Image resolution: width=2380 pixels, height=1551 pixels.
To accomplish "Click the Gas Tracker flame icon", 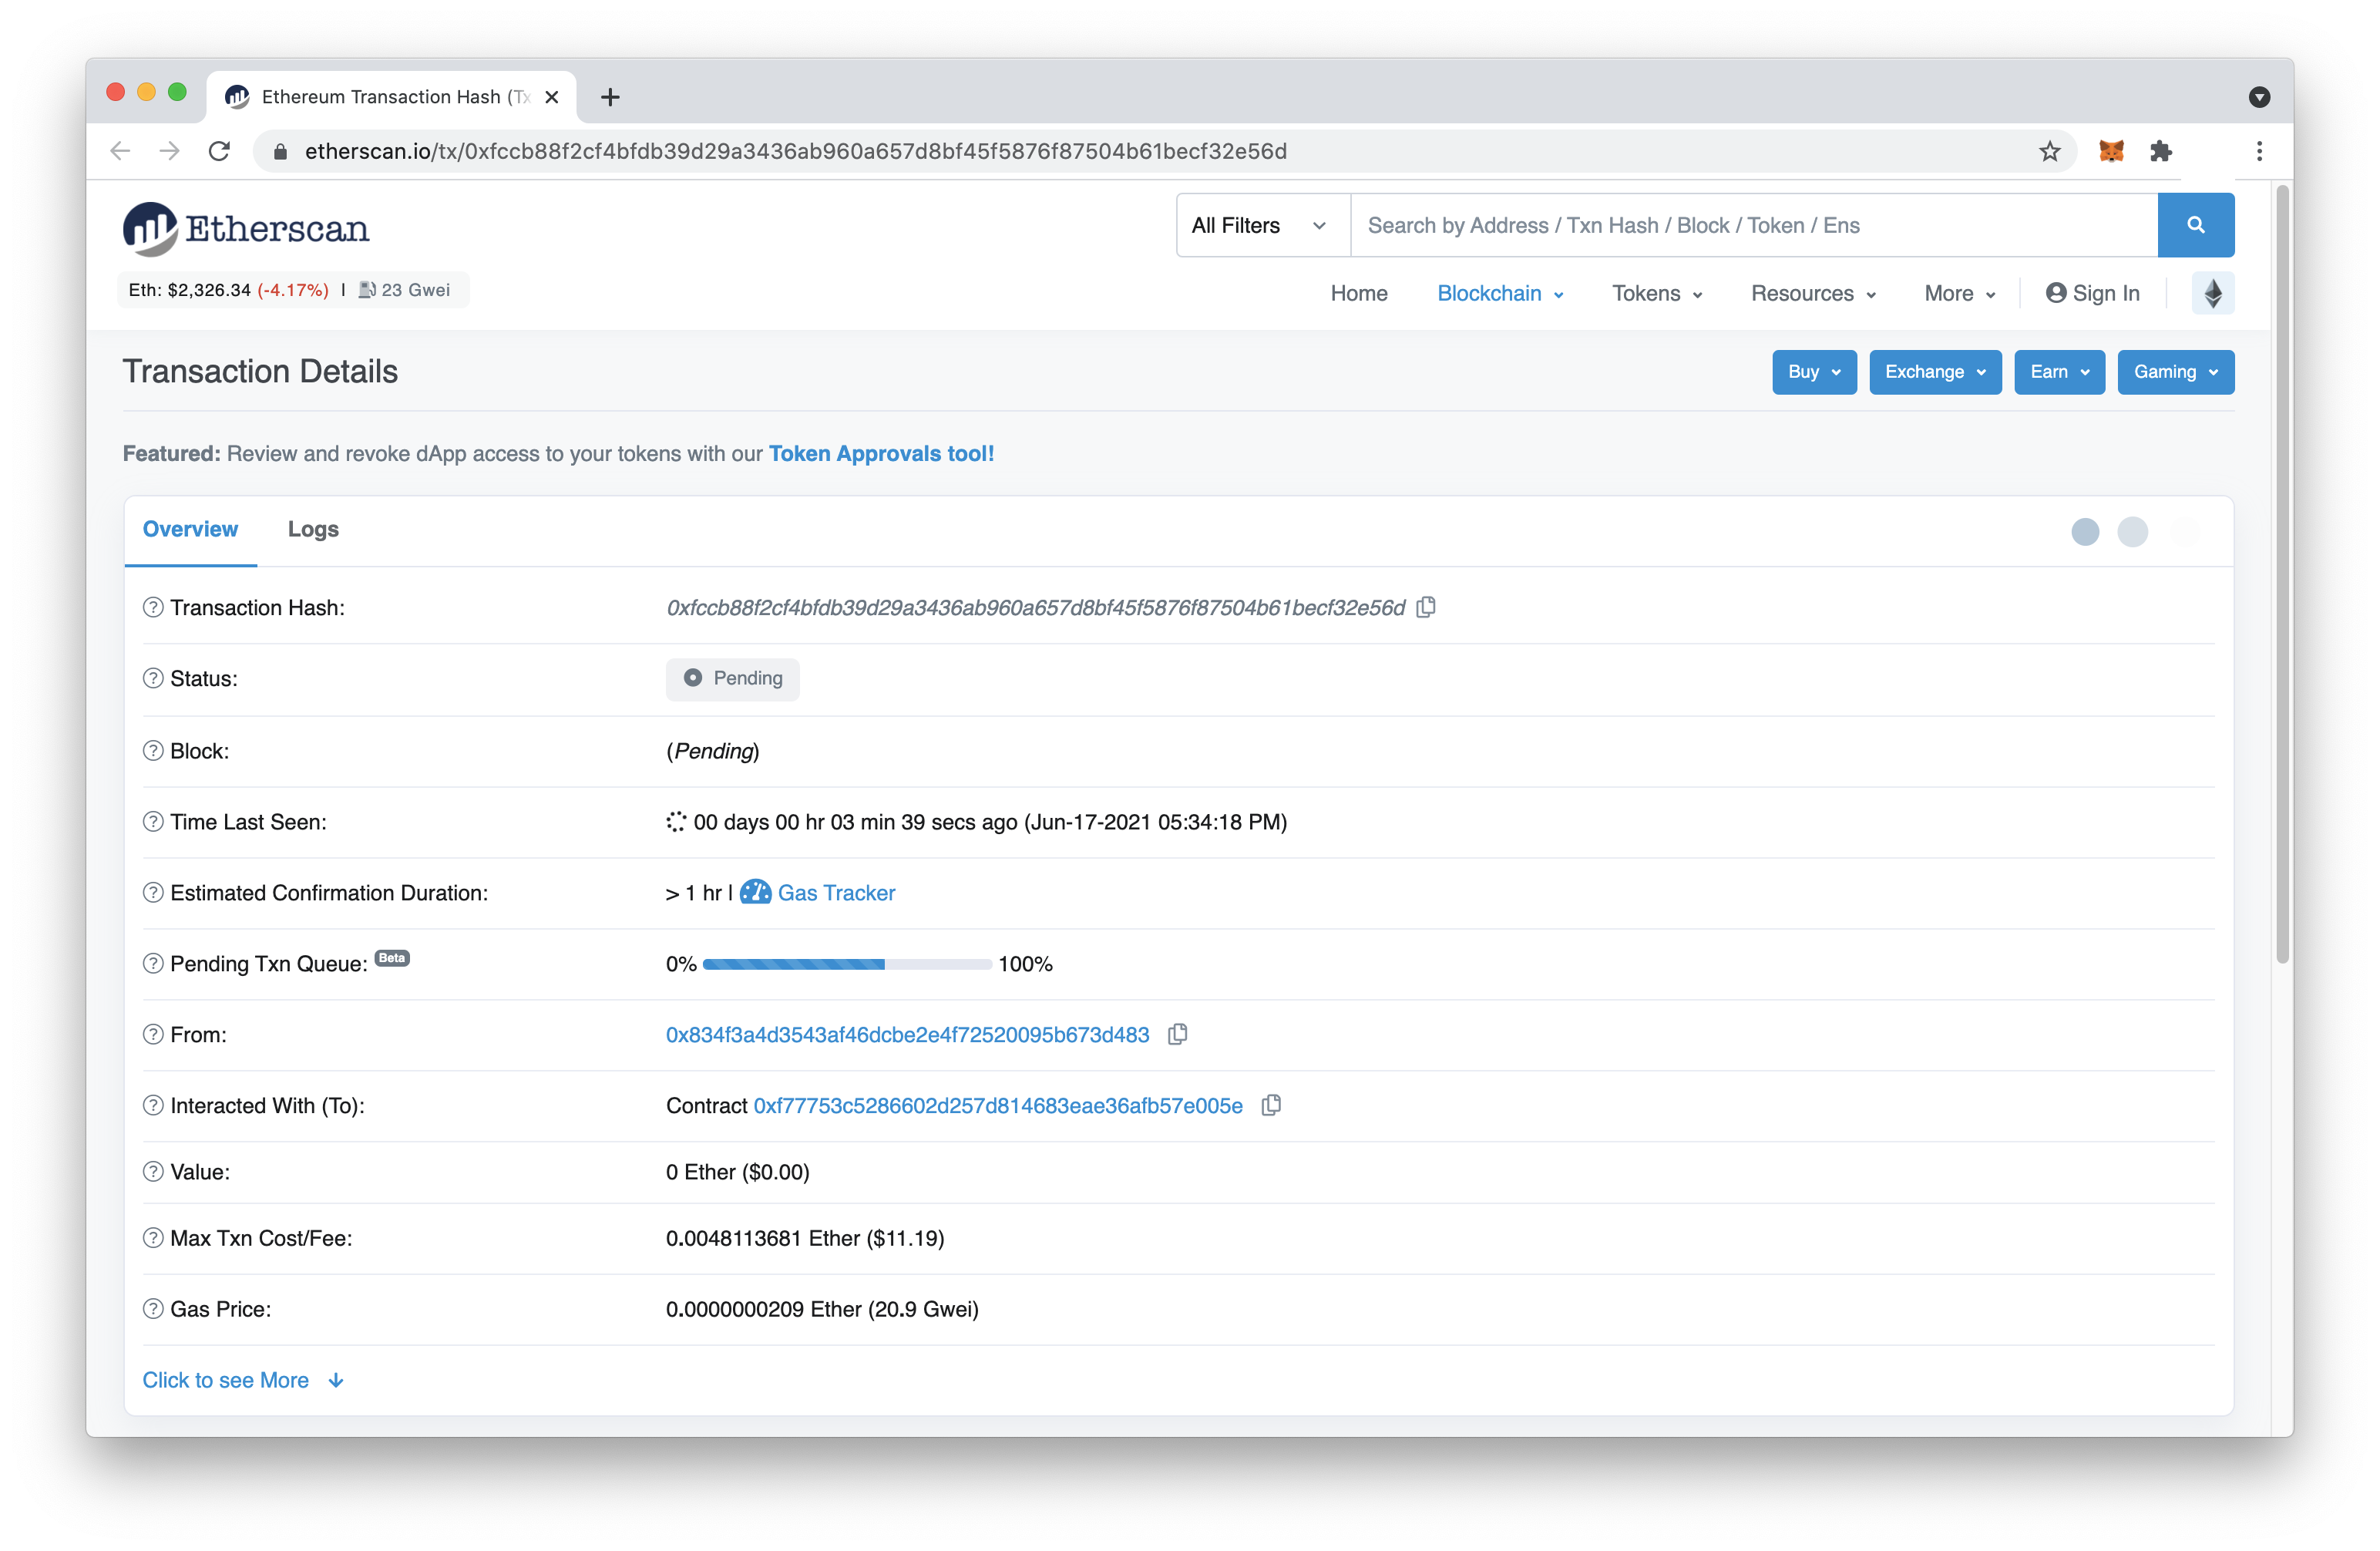I will point(755,892).
